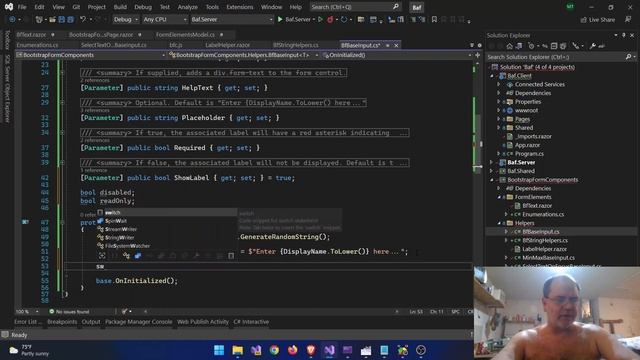Select BfText.razor in Solution Explorer
Image resolution: width=640 pixels, height=360 pixels.
click(537, 205)
